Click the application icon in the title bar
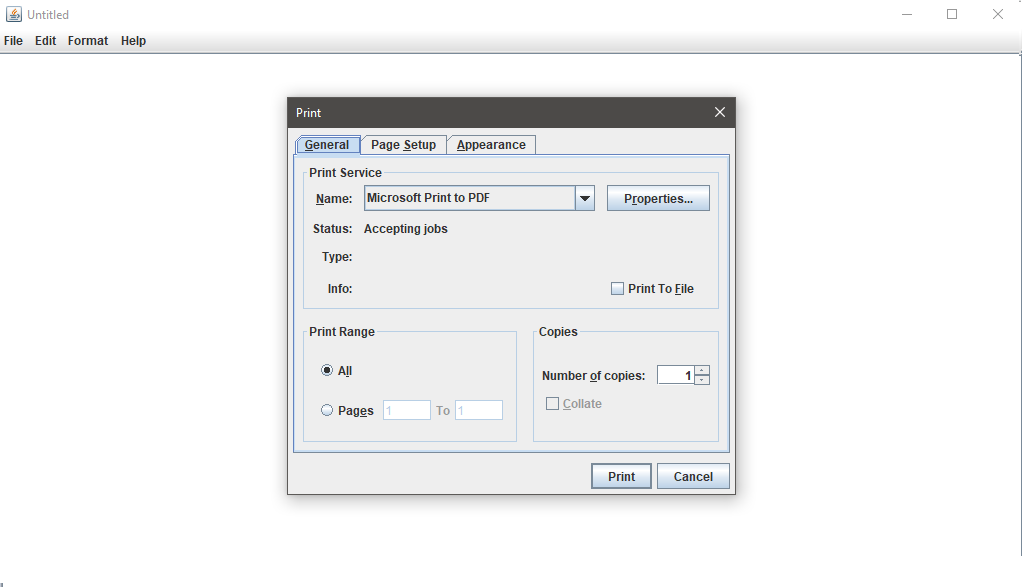 pyautogui.click(x=14, y=13)
